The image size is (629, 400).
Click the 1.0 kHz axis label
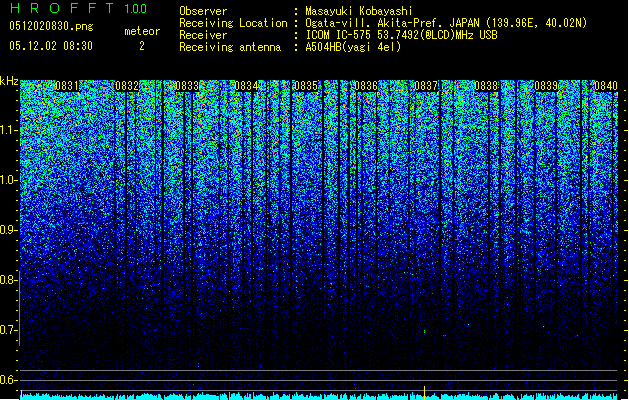pos(9,180)
